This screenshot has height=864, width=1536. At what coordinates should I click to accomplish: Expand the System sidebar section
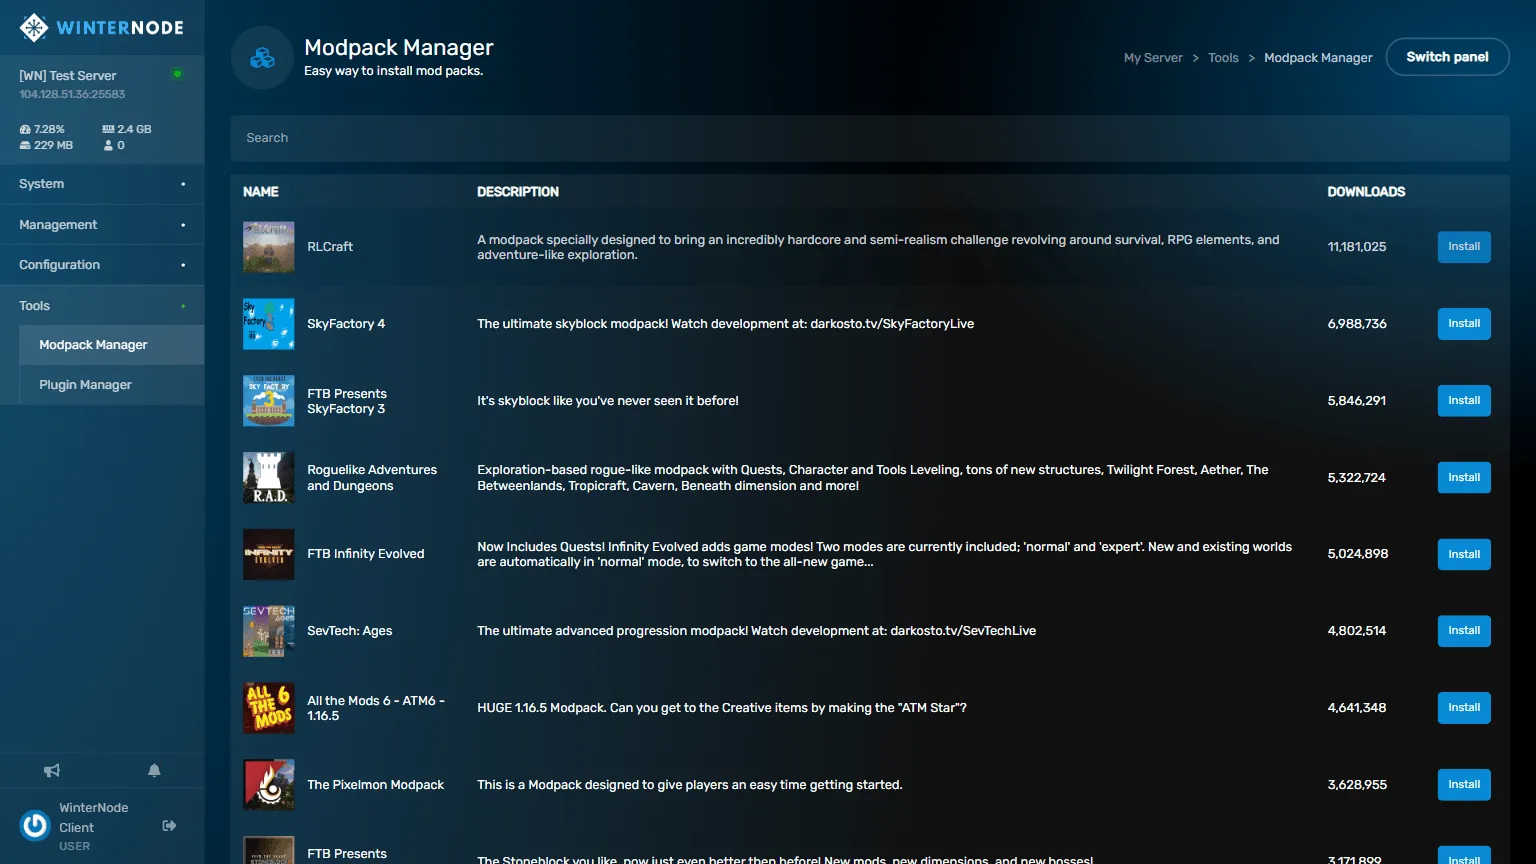point(102,184)
